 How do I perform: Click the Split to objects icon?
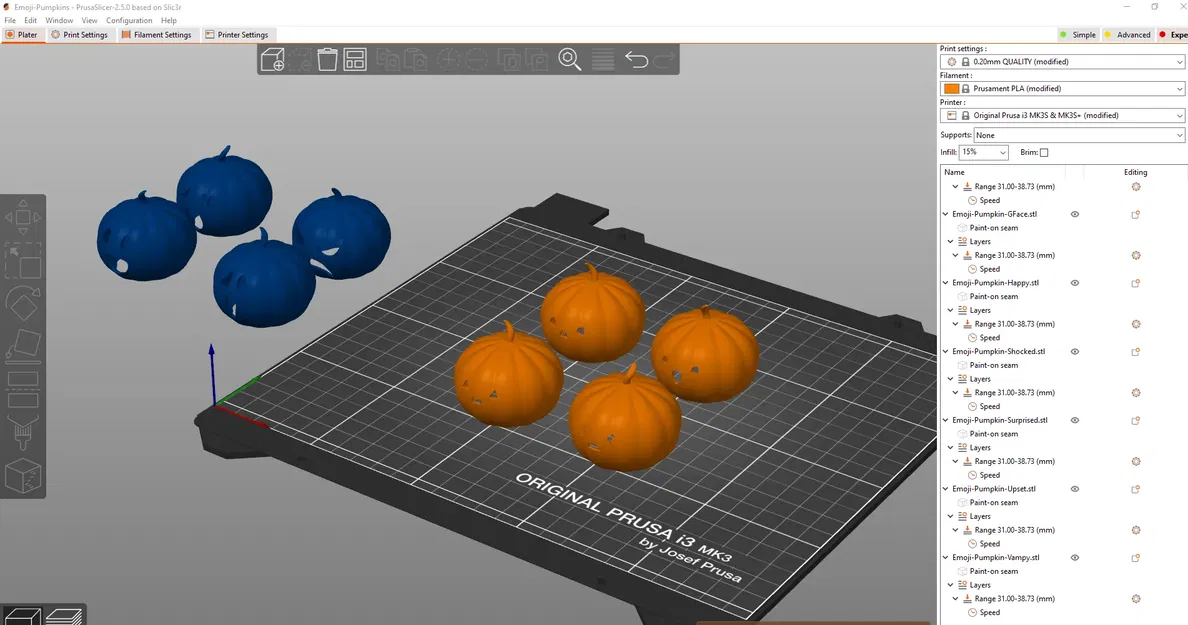coord(509,59)
